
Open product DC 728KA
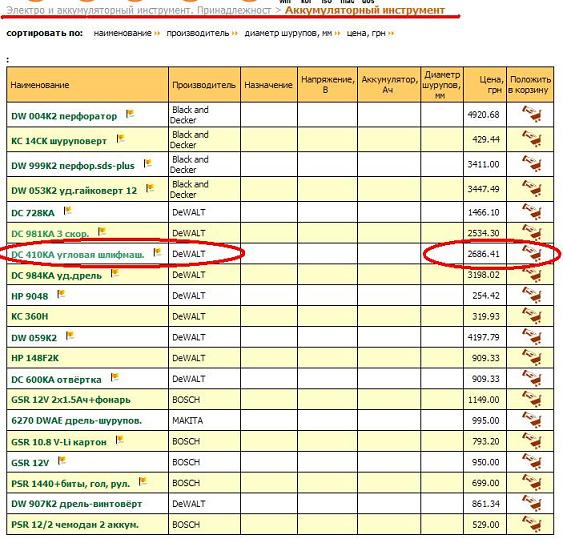tap(33, 213)
